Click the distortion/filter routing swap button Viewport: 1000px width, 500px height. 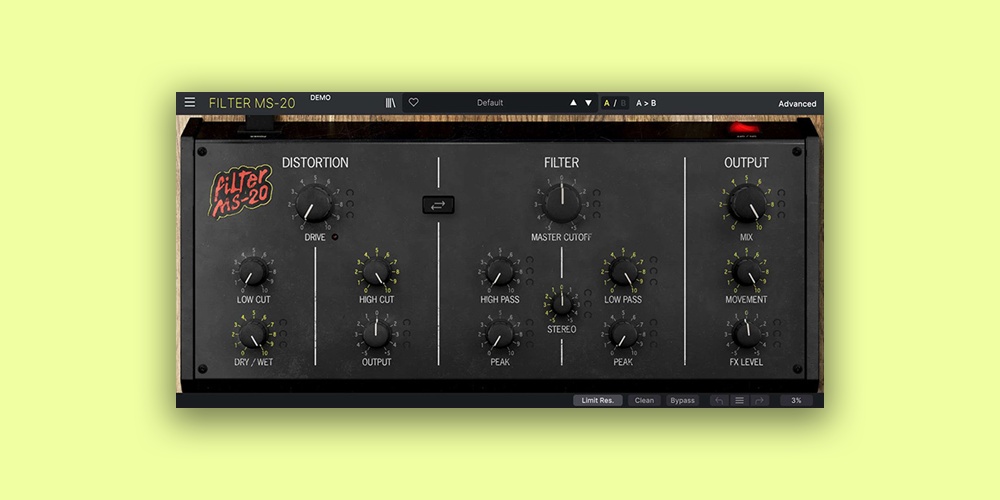click(438, 205)
